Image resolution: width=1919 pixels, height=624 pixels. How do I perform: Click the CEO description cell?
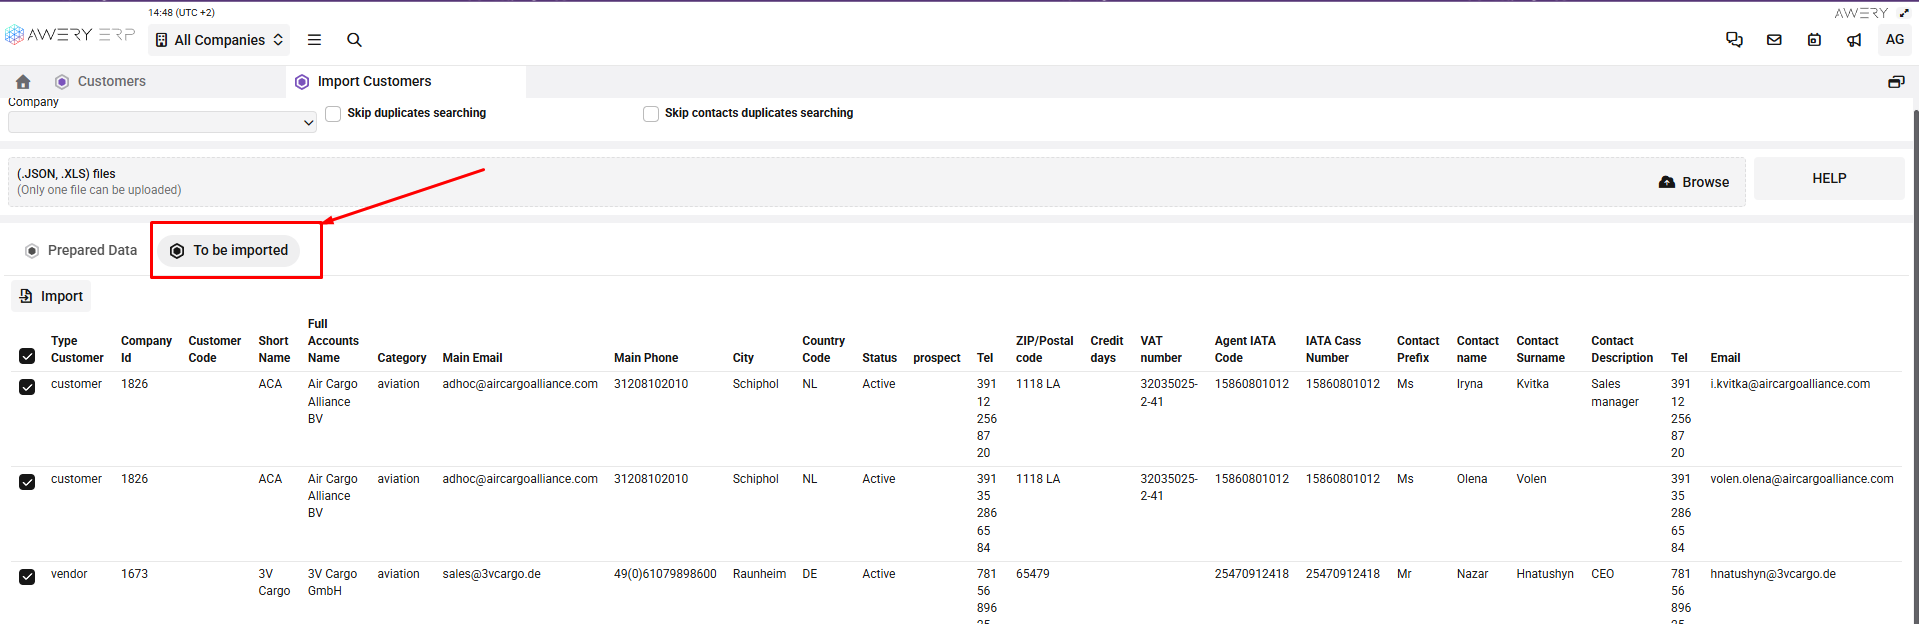(1602, 574)
